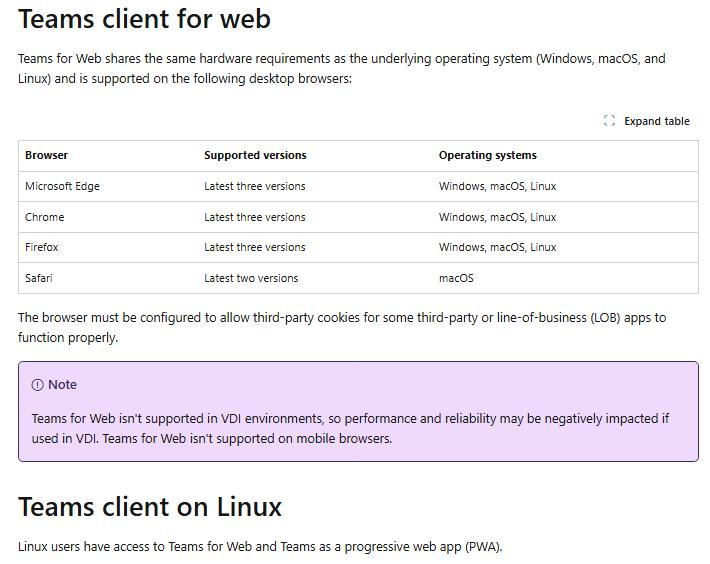Click the Teams for Web hardware requirements paragraph
This screenshot has height=564, width=710.
[342, 68]
